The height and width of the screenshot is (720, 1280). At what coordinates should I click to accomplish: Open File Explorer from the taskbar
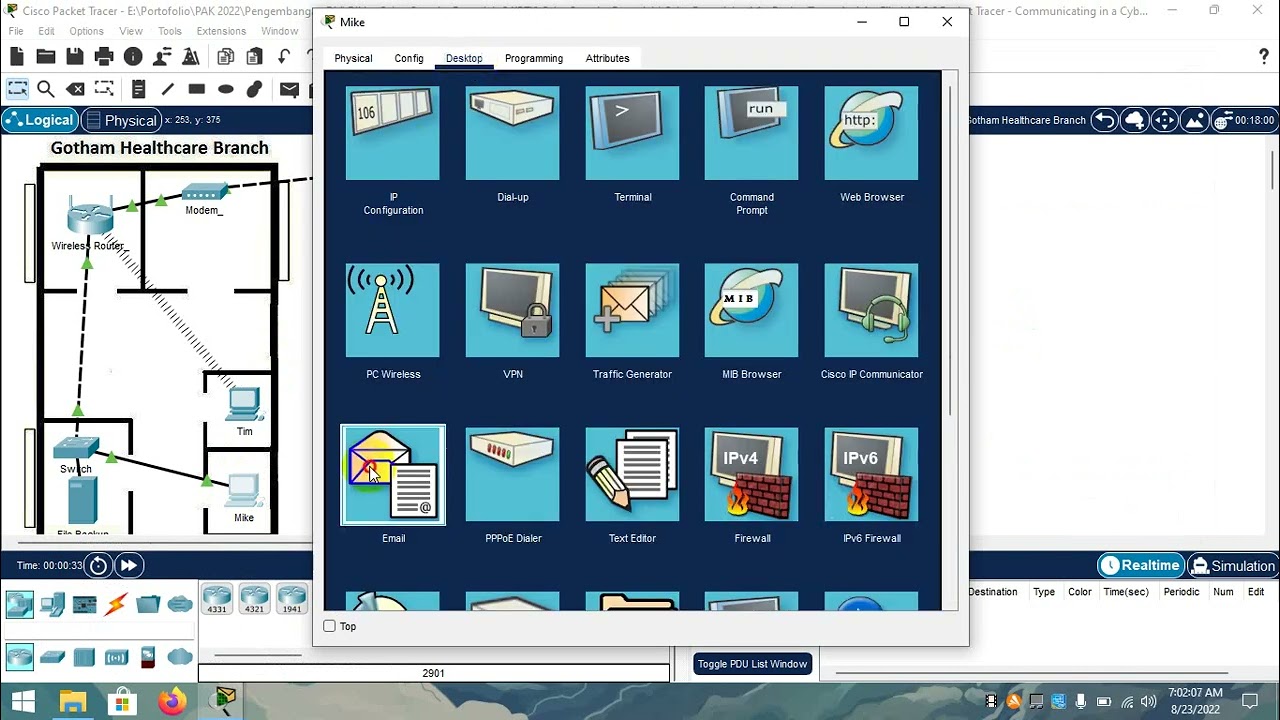coord(73,701)
